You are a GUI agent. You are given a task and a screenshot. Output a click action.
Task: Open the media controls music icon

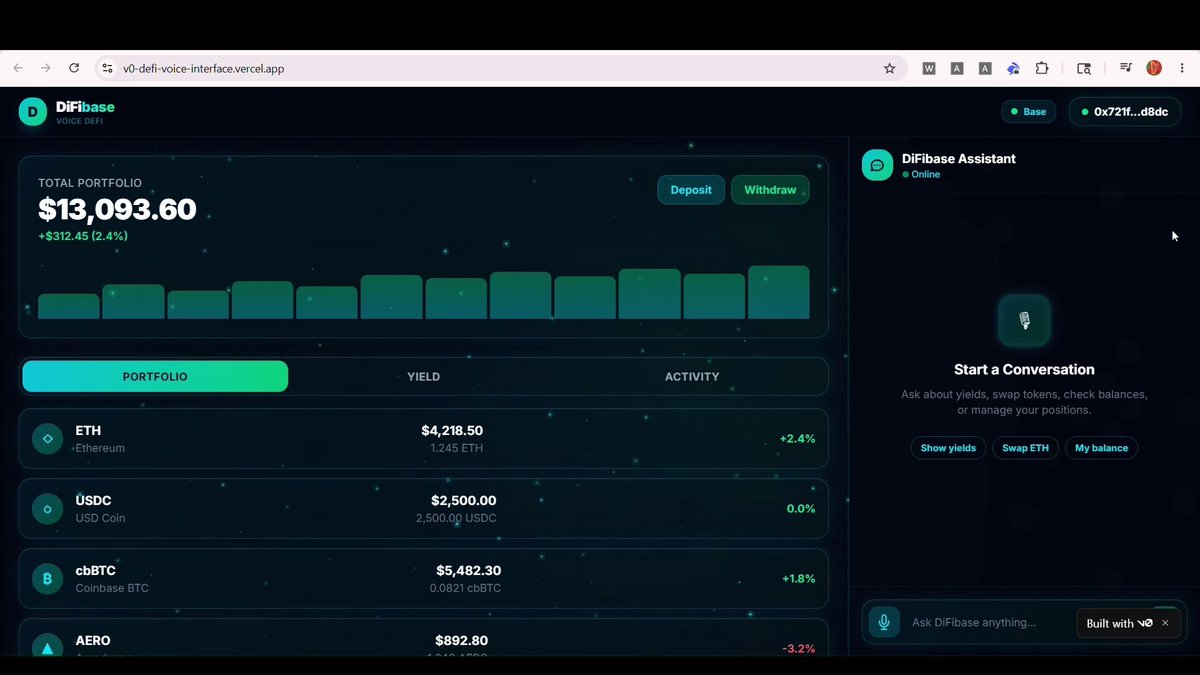click(x=1126, y=68)
